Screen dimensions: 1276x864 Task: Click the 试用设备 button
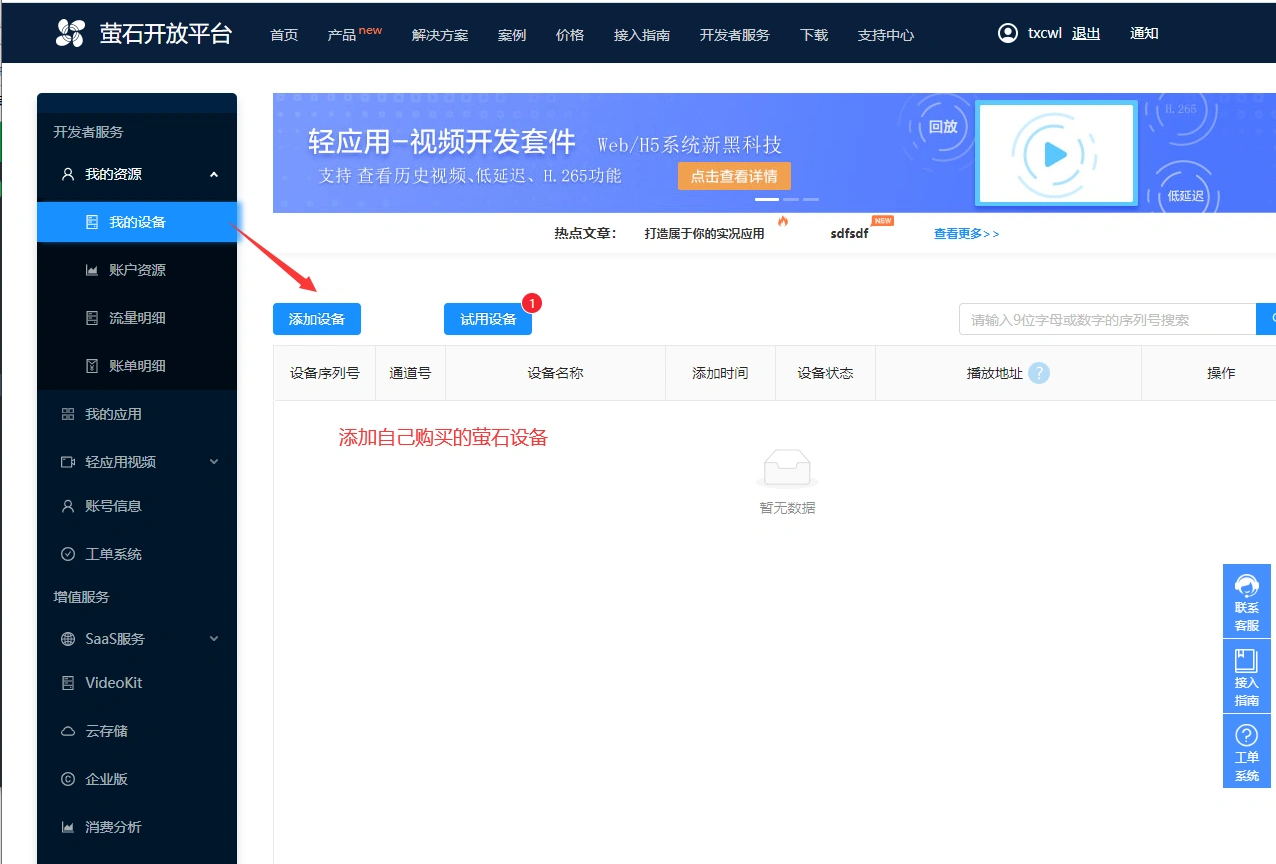point(488,319)
